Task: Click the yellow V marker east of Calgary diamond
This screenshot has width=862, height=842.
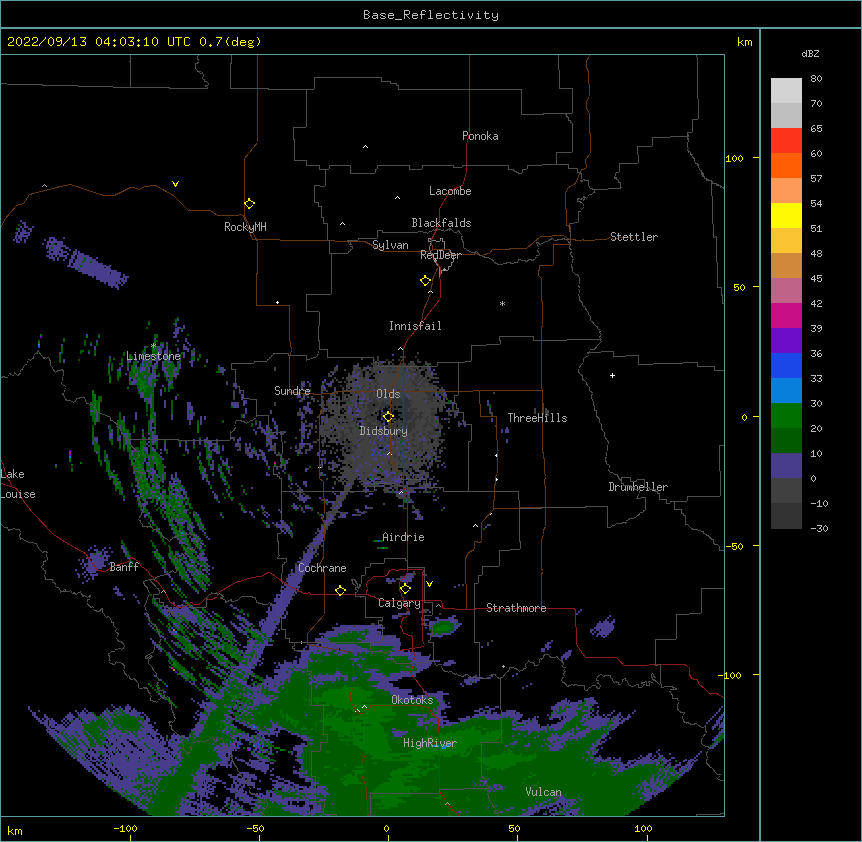Action: click(429, 584)
